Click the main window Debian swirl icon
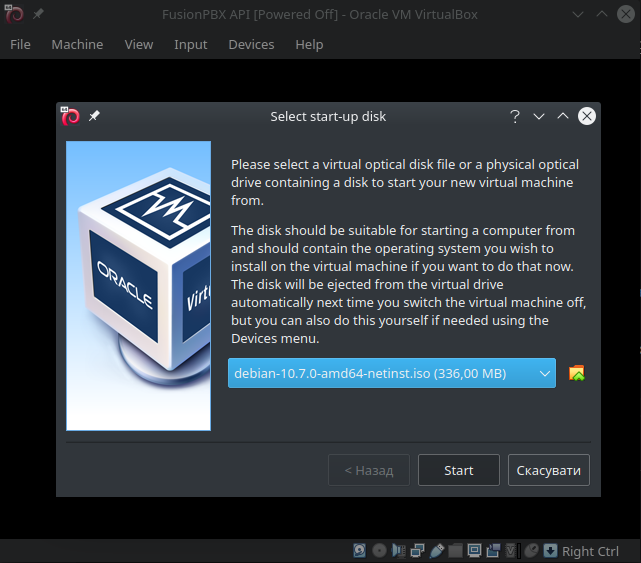641x563 pixels. click(x=14, y=14)
